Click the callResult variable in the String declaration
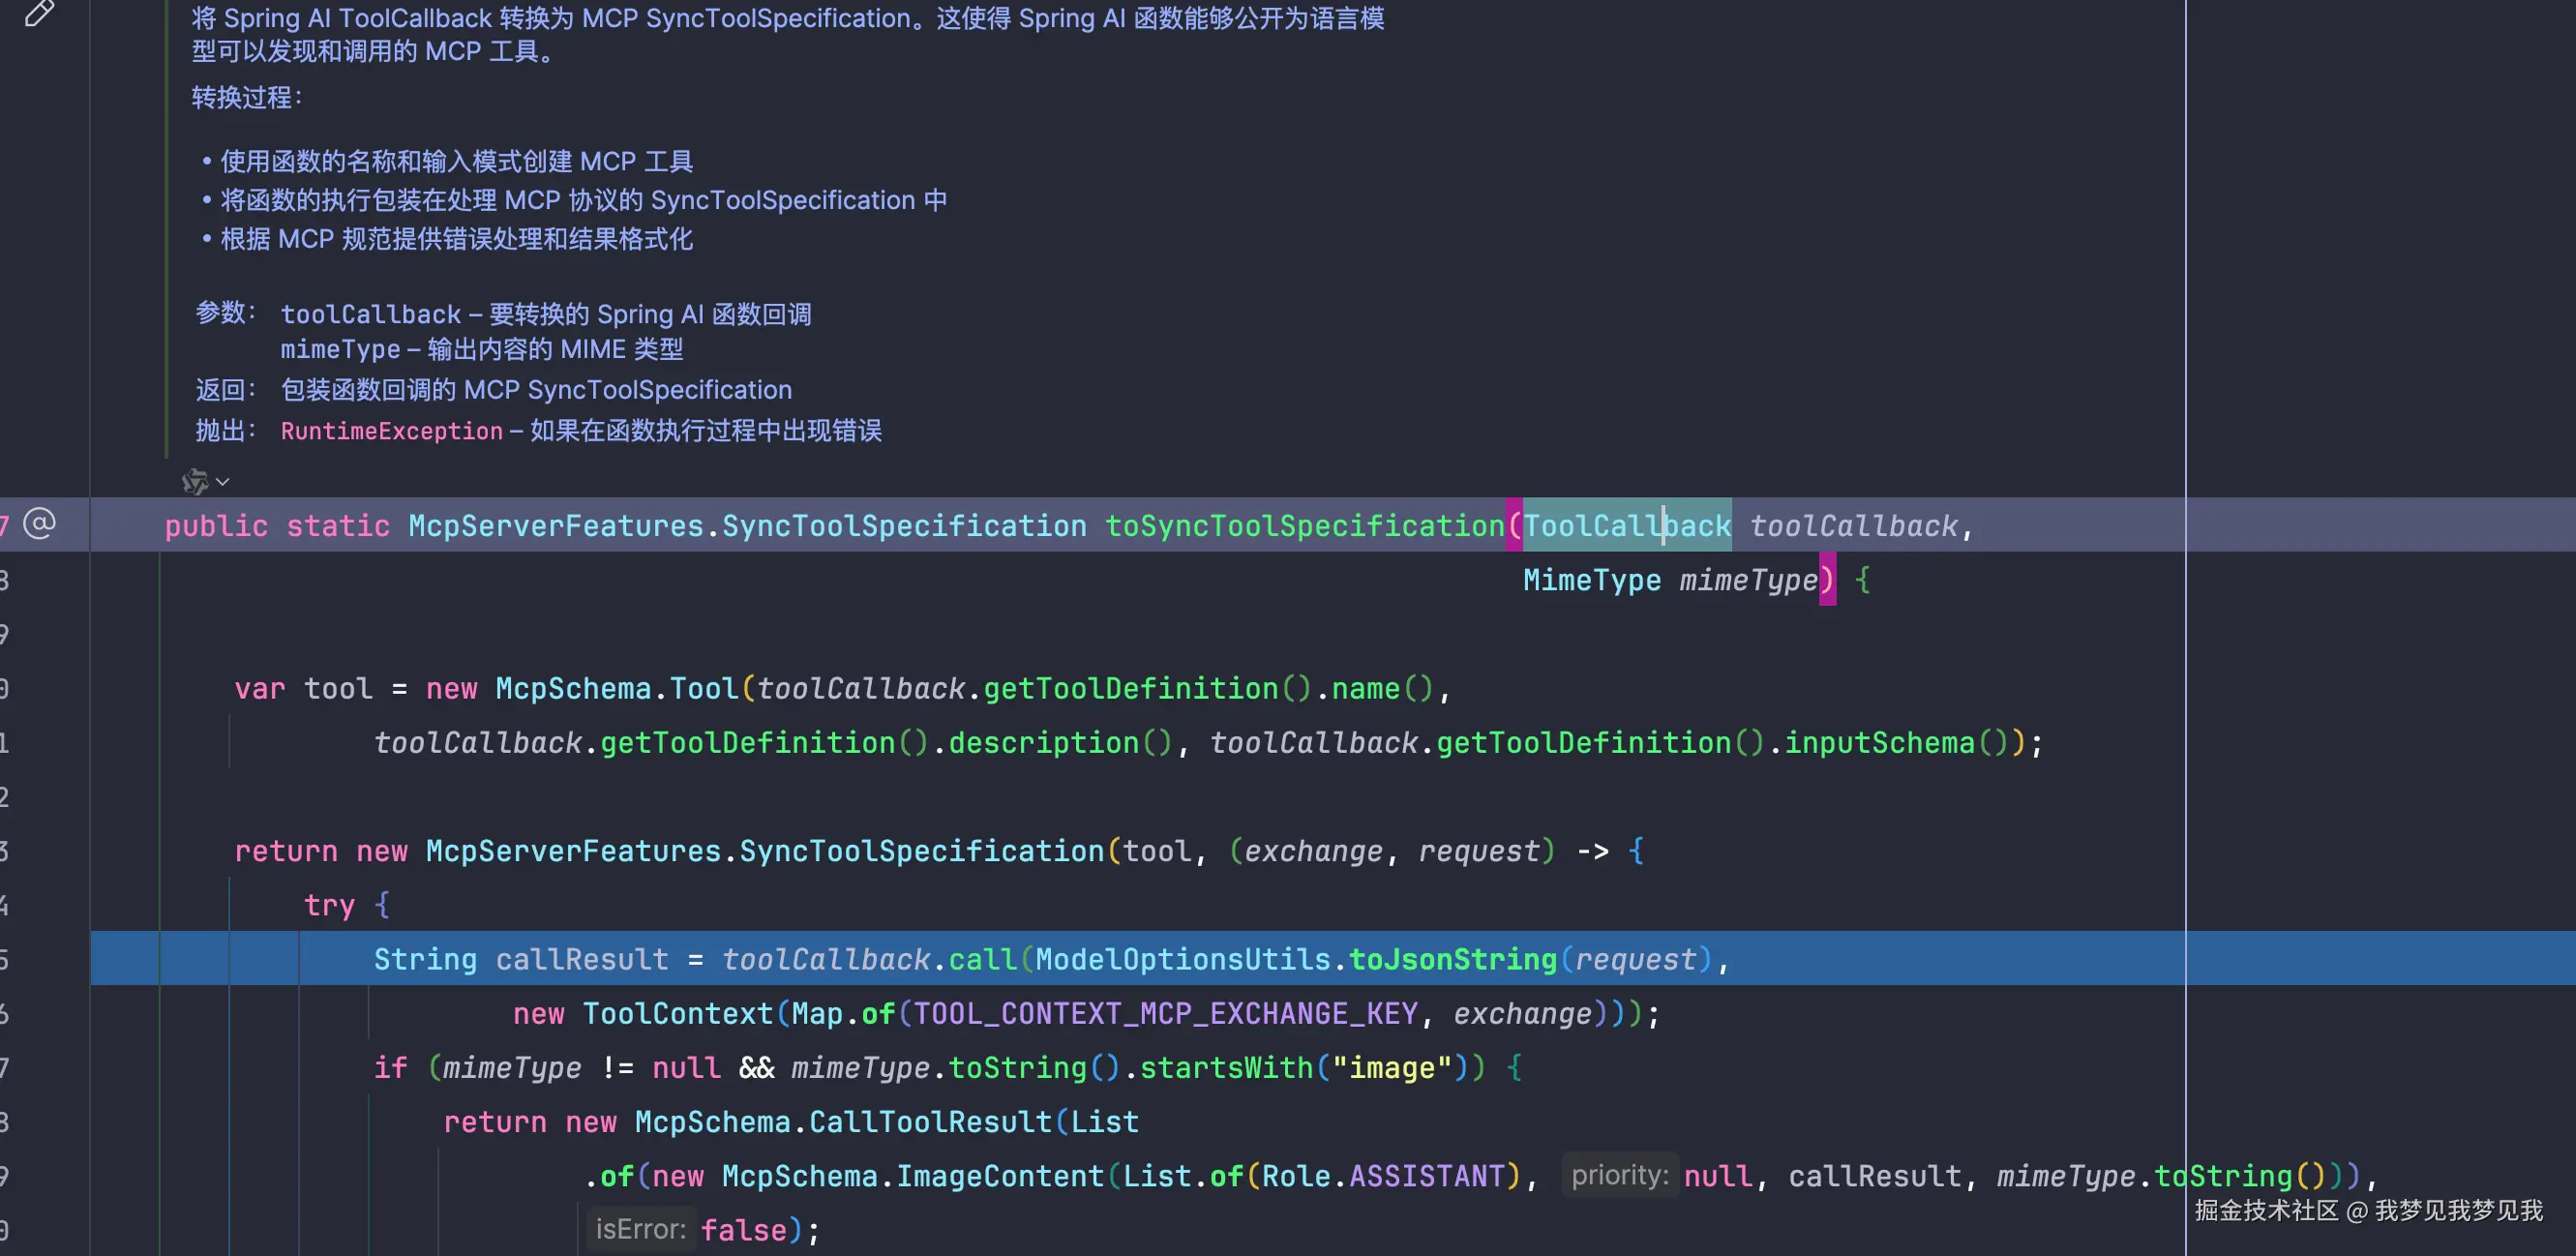This screenshot has width=2576, height=1256. point(582,960)
